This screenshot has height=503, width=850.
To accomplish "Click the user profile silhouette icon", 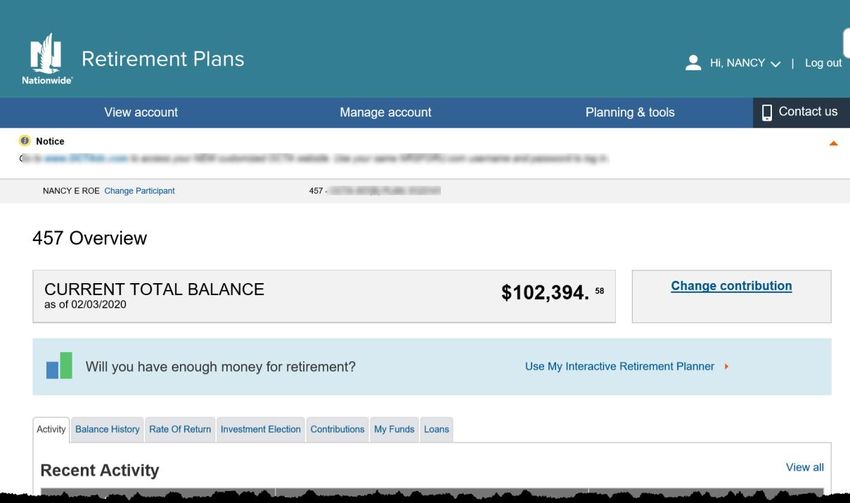I will tap(693, 63).
